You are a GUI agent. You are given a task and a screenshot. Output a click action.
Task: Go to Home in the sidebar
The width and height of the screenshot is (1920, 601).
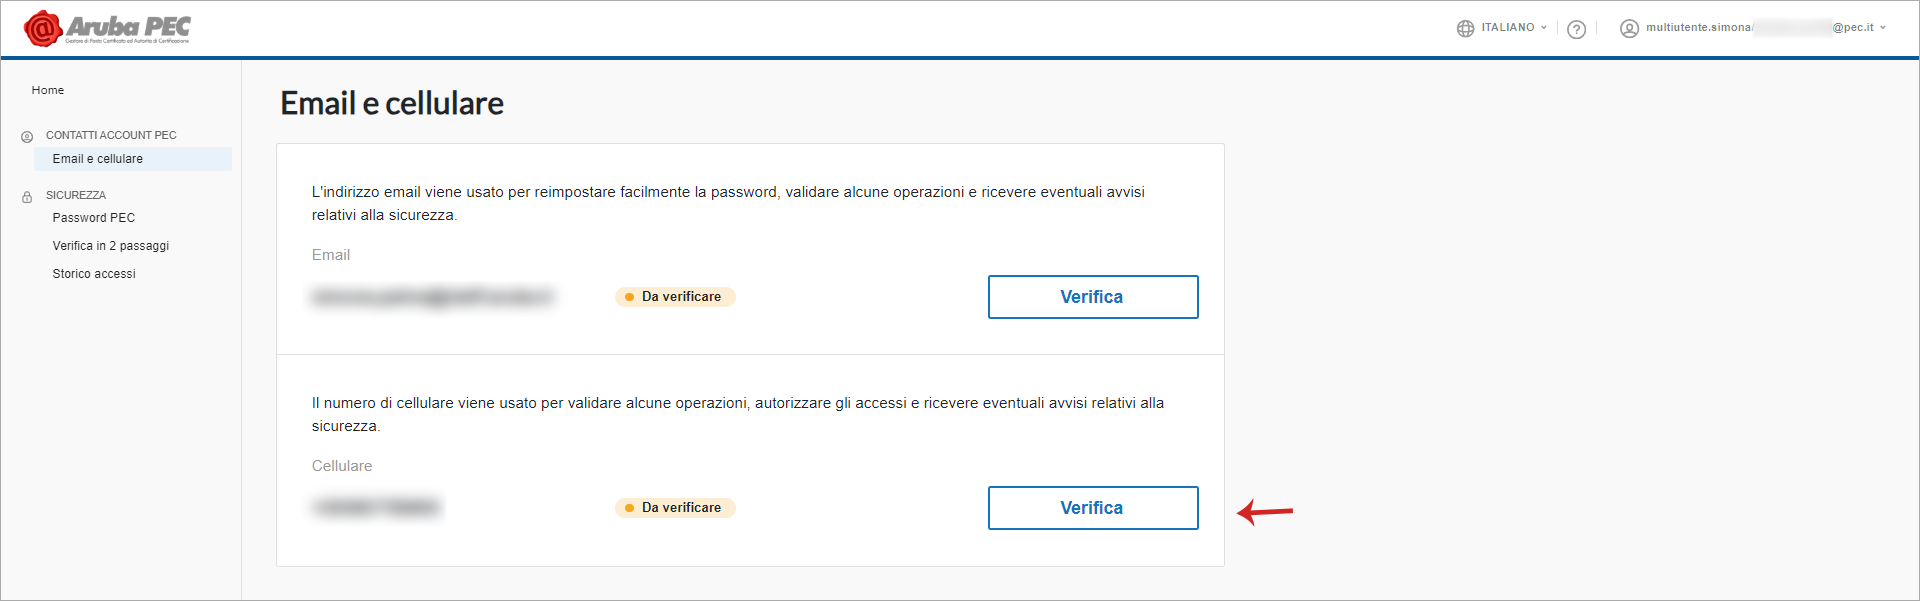coord(48,90)
